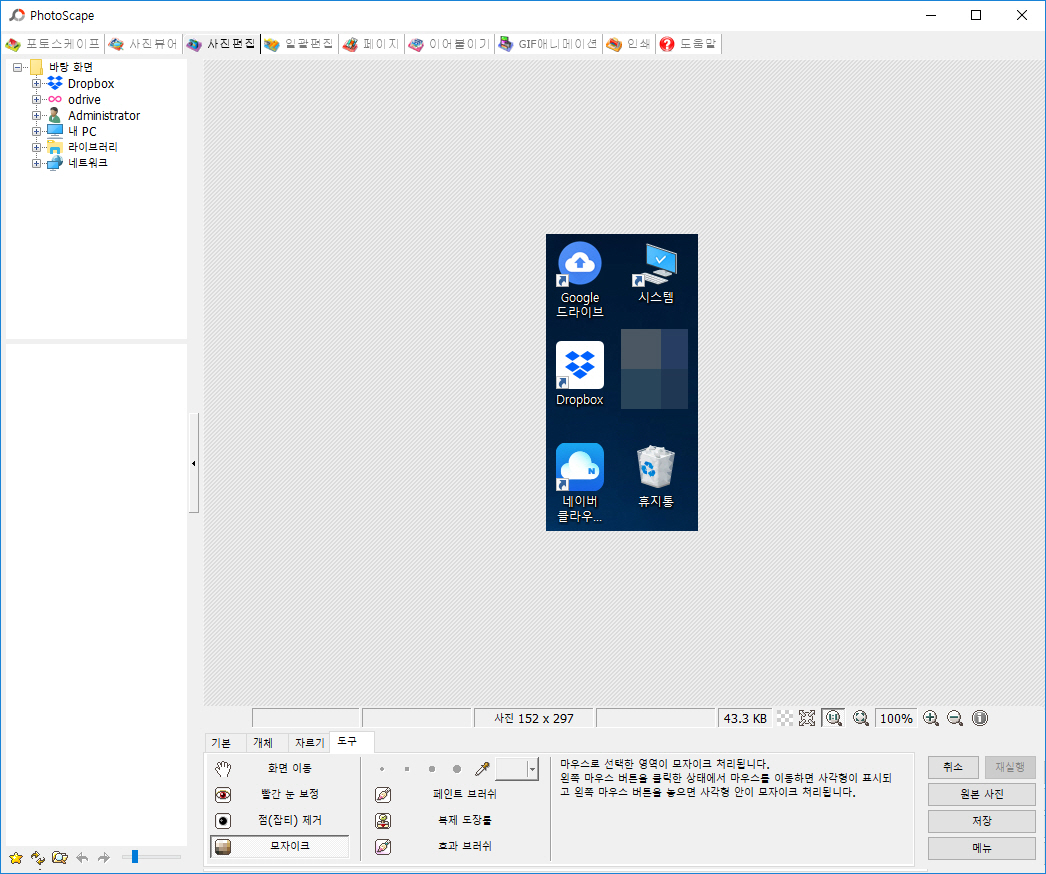The height and width of the screenshot is (874, 1046).
Task: Select 라이브러리 in the folder tree
Action: [x=93, y=147]
